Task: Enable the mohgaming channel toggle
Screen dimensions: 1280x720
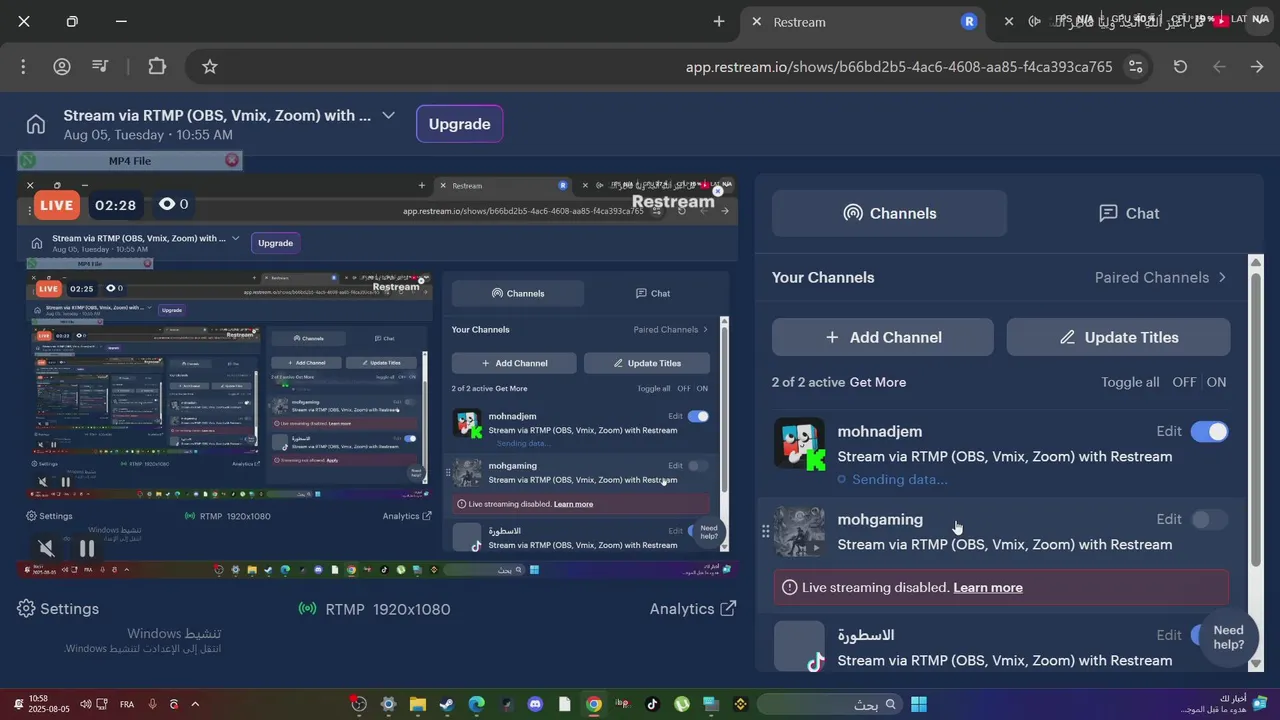Action: click(x=1209, y=519)
